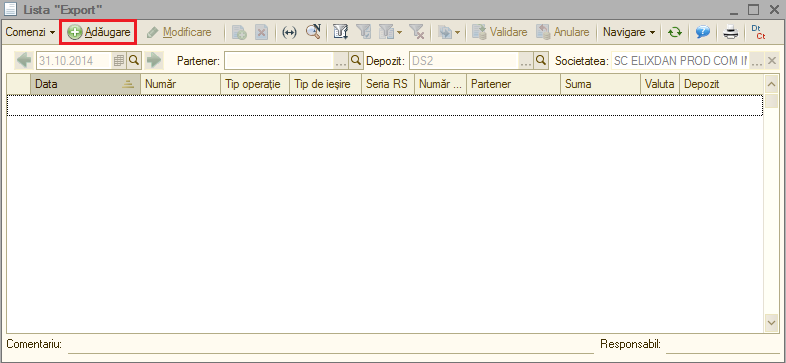786x363 pixels.
Task: Click the Dt/Ct accounting entries icon
Action: pyautogui.click(x=758, y=33)
